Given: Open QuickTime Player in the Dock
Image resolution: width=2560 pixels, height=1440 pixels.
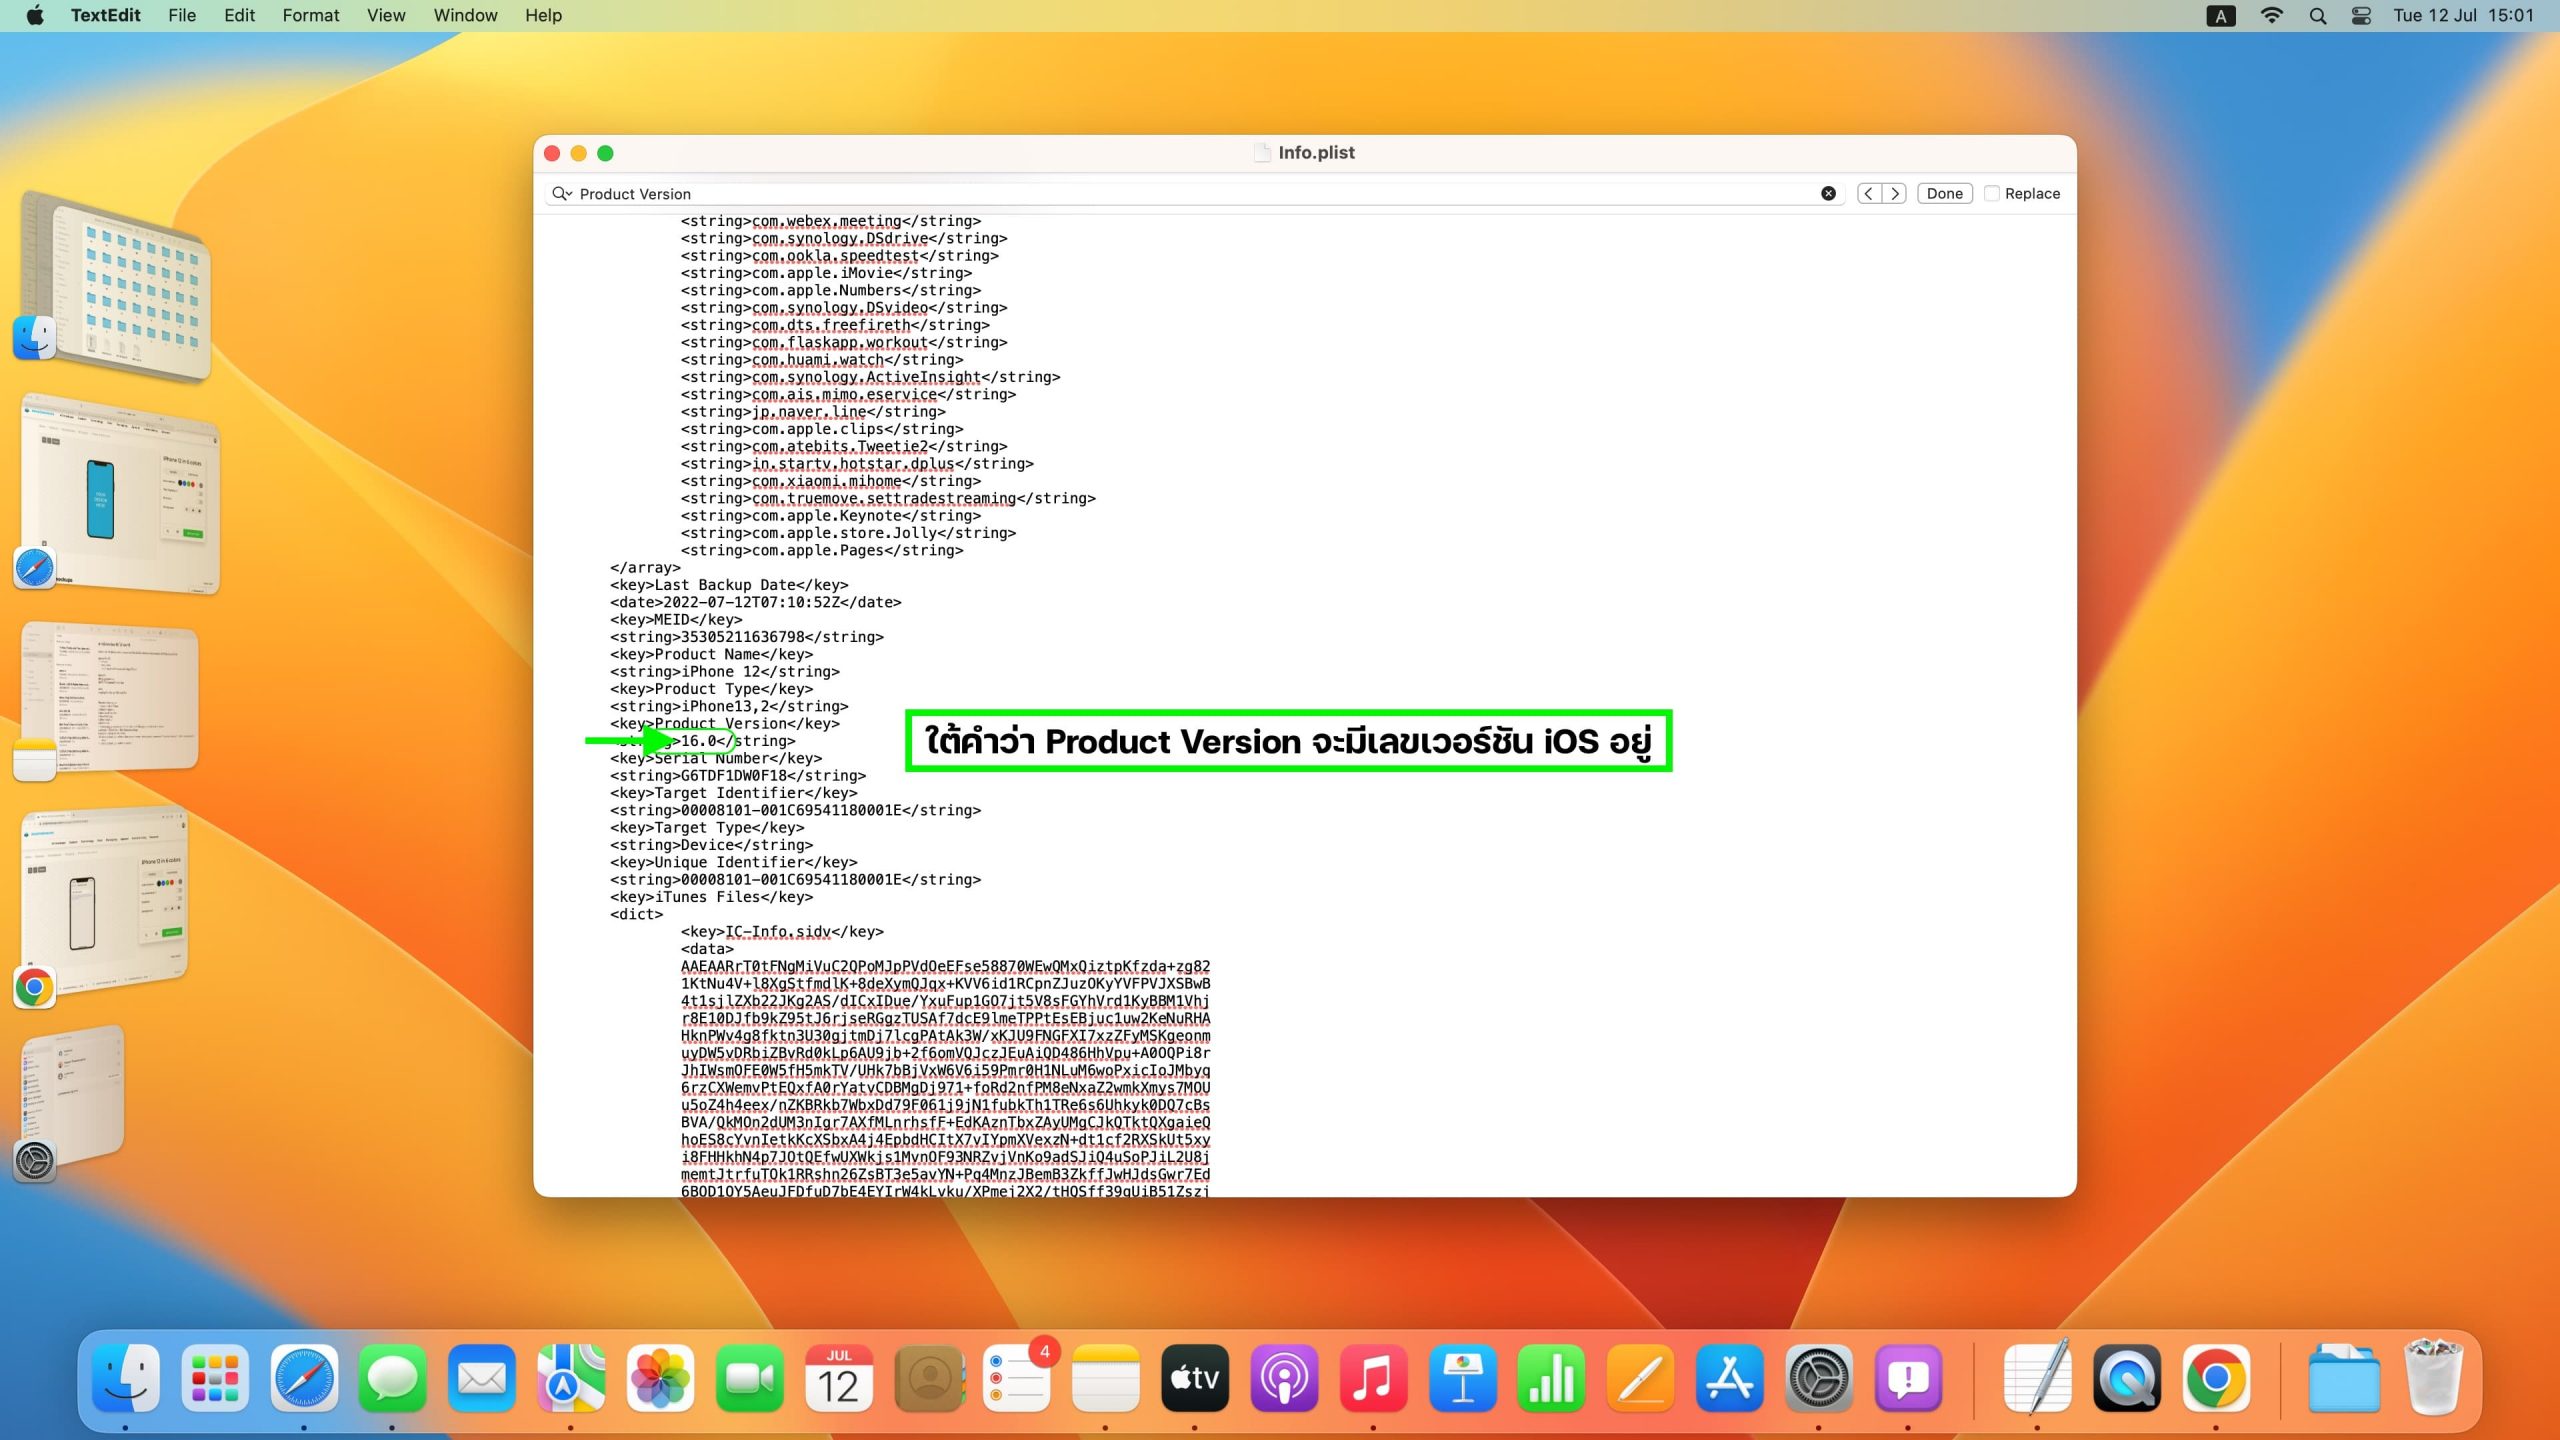Looking at the screenshot, I should (x=2127, y=1378).
